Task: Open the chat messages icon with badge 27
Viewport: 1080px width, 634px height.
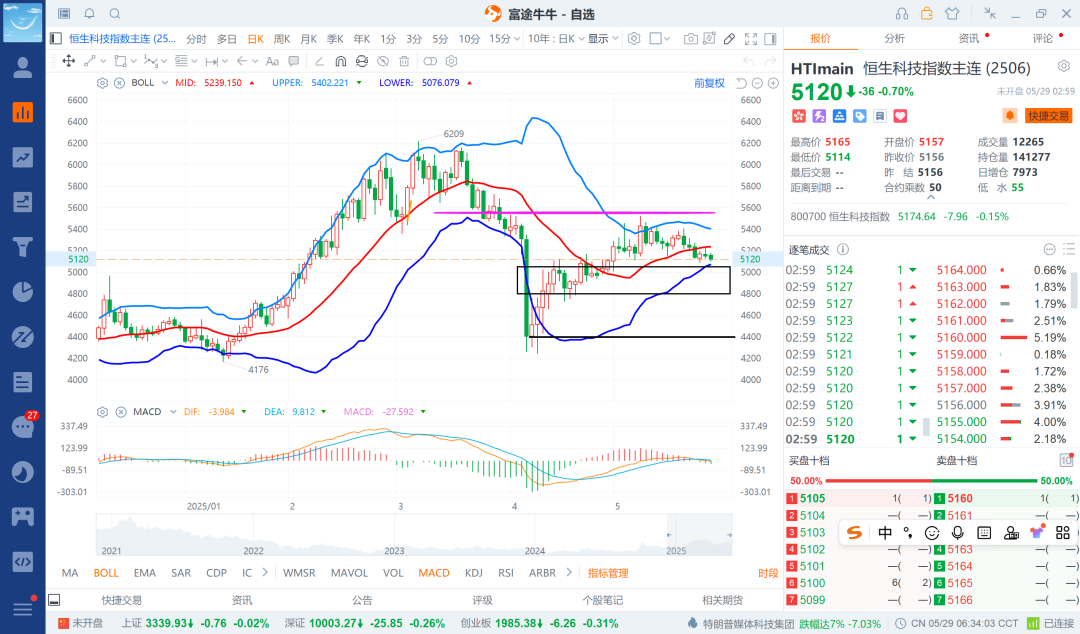Action: click(23, 427)
